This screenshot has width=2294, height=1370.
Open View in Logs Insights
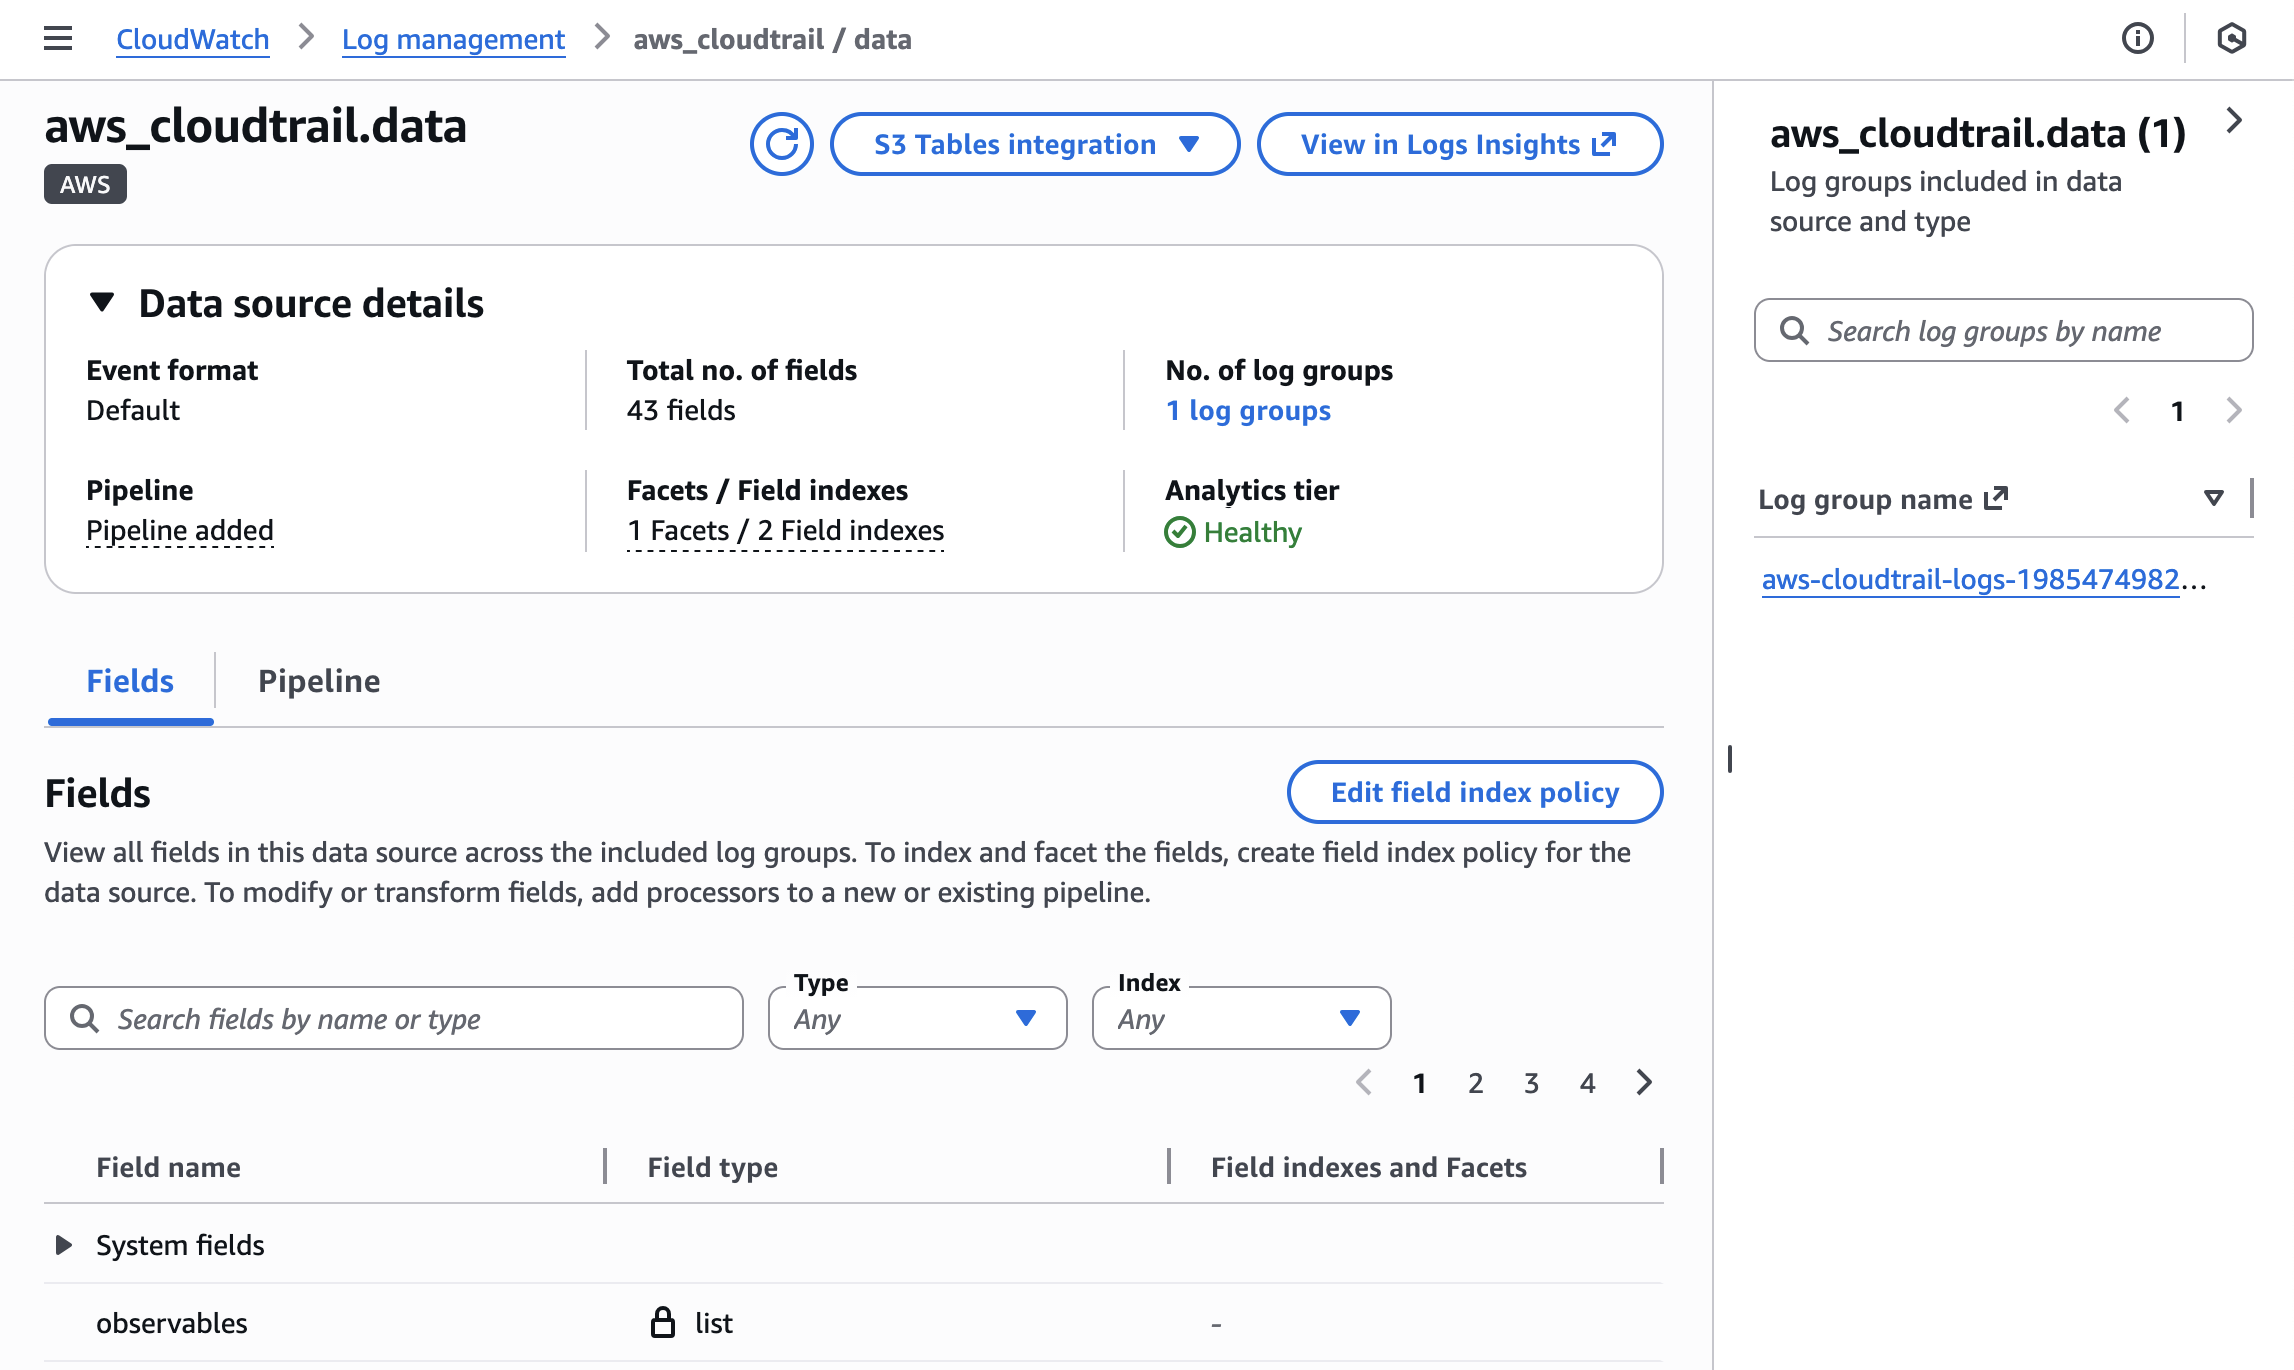point(1459,144)
